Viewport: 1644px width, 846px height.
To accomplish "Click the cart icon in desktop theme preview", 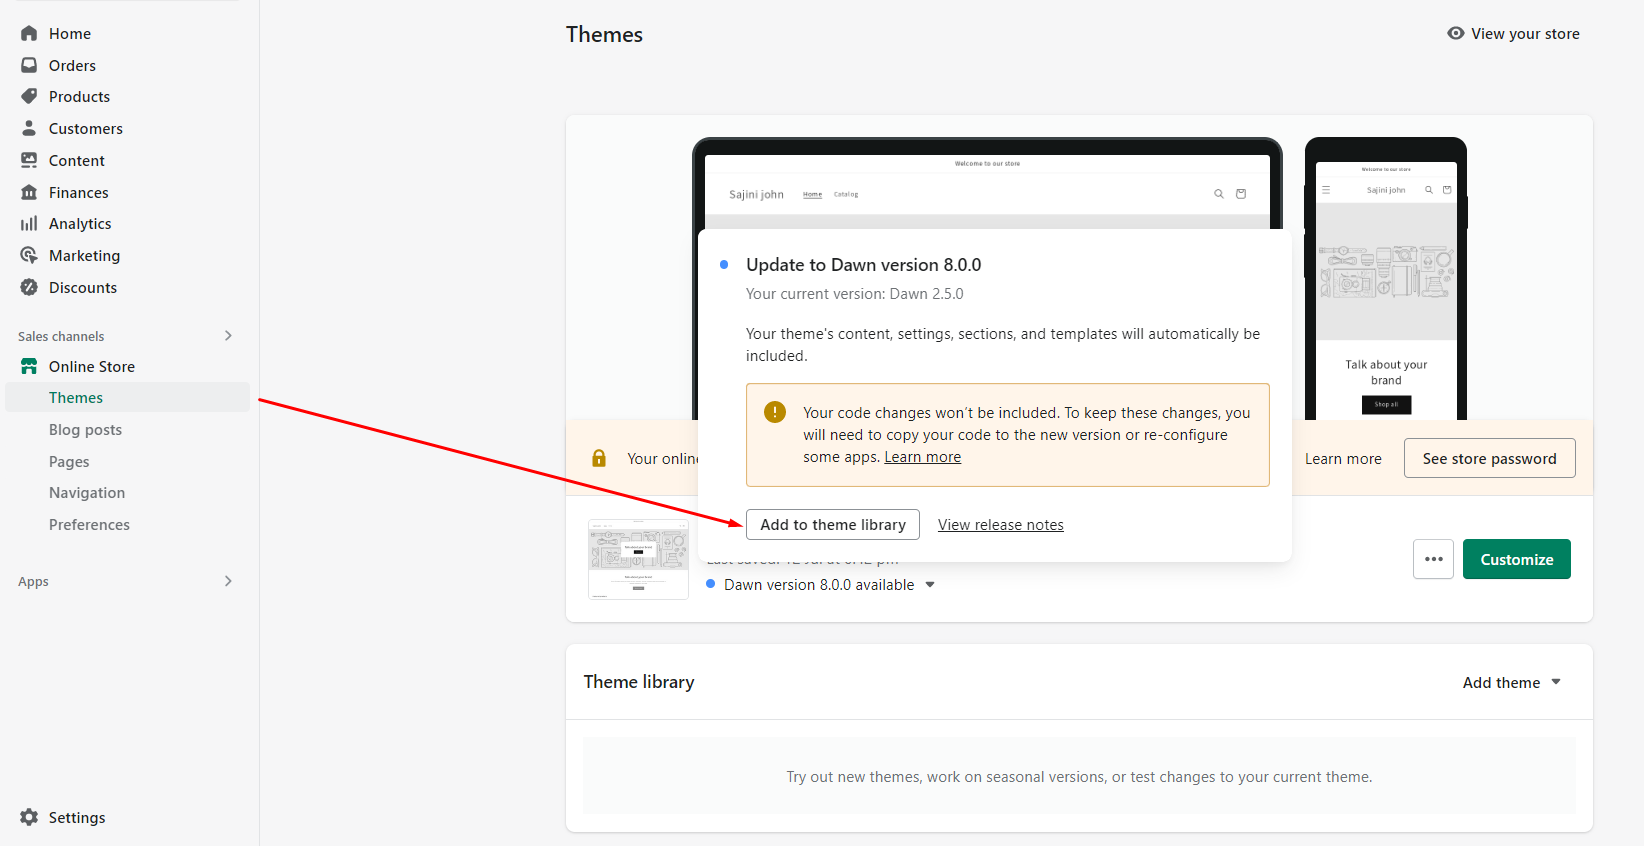I will (1241, 194).
